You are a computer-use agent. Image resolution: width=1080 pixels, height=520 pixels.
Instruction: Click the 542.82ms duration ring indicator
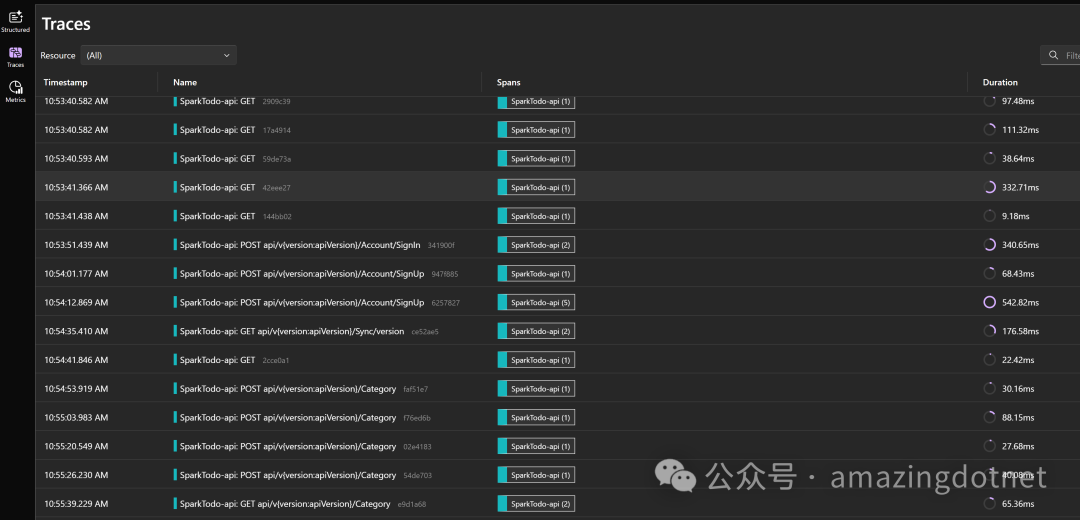click(990, 302)
